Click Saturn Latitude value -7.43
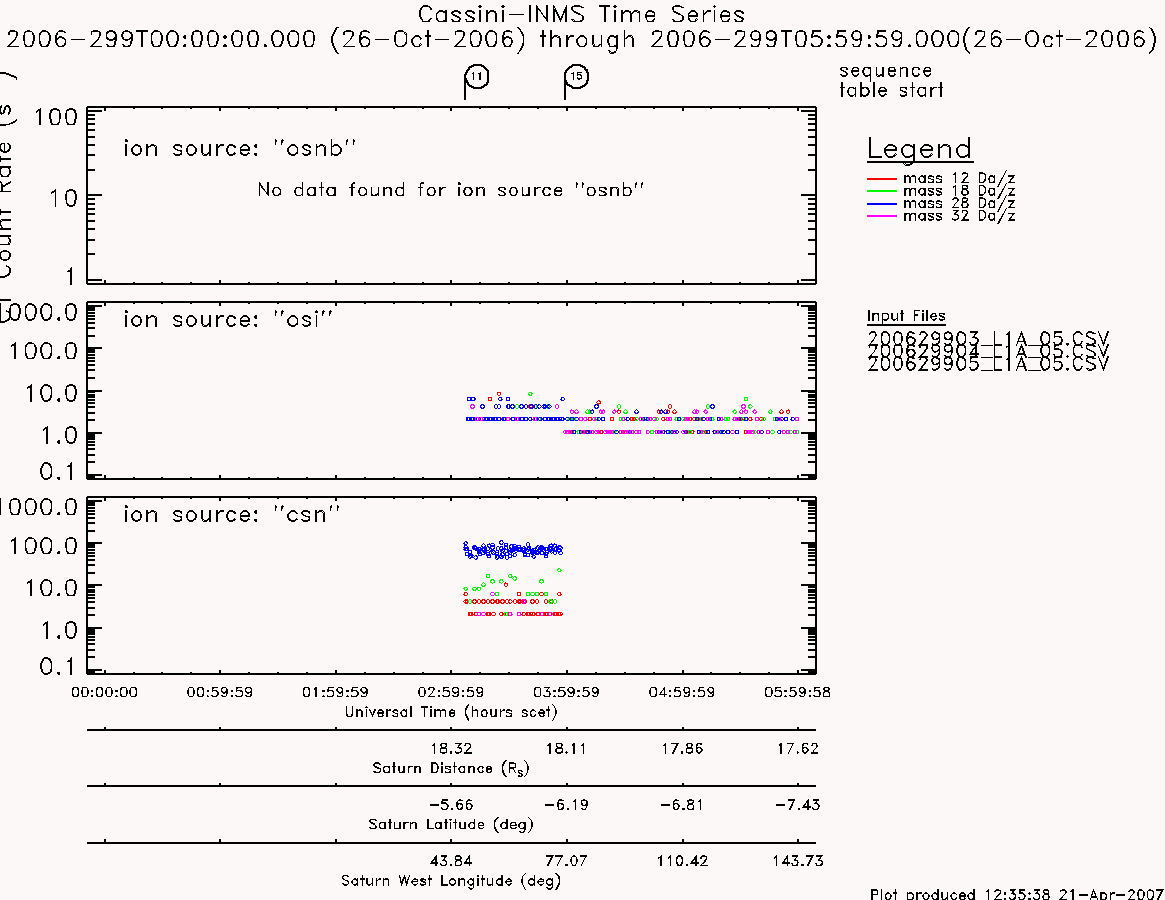The height and width of the screenshot is (900, 1165). [797, 805]
